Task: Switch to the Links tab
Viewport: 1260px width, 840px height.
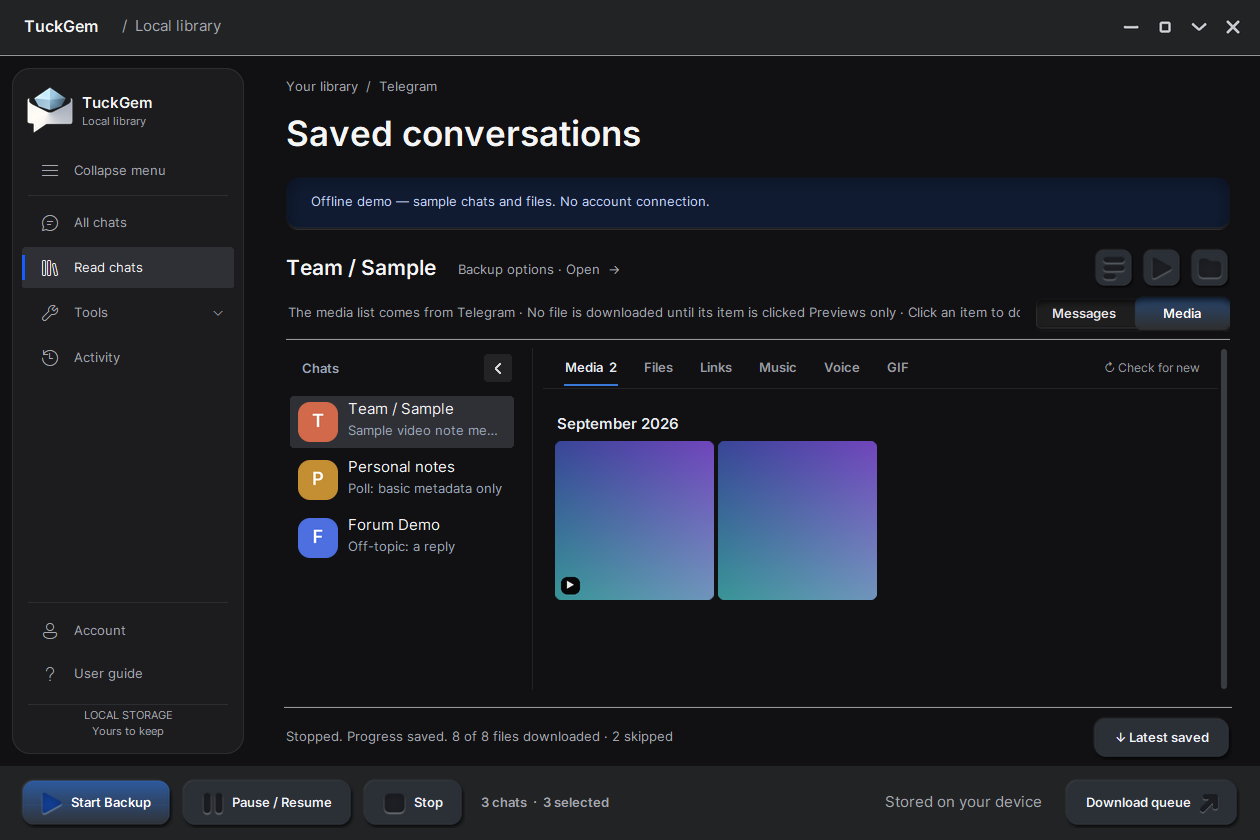Action: pyautogui.click(x=716, y=368)
